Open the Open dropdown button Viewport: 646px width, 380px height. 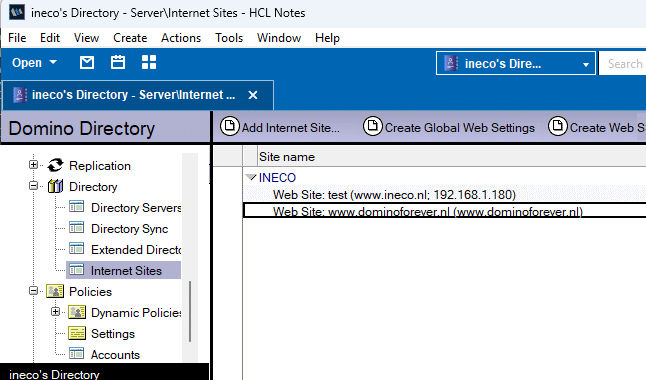pyautogui.click(x=34, y=63)
